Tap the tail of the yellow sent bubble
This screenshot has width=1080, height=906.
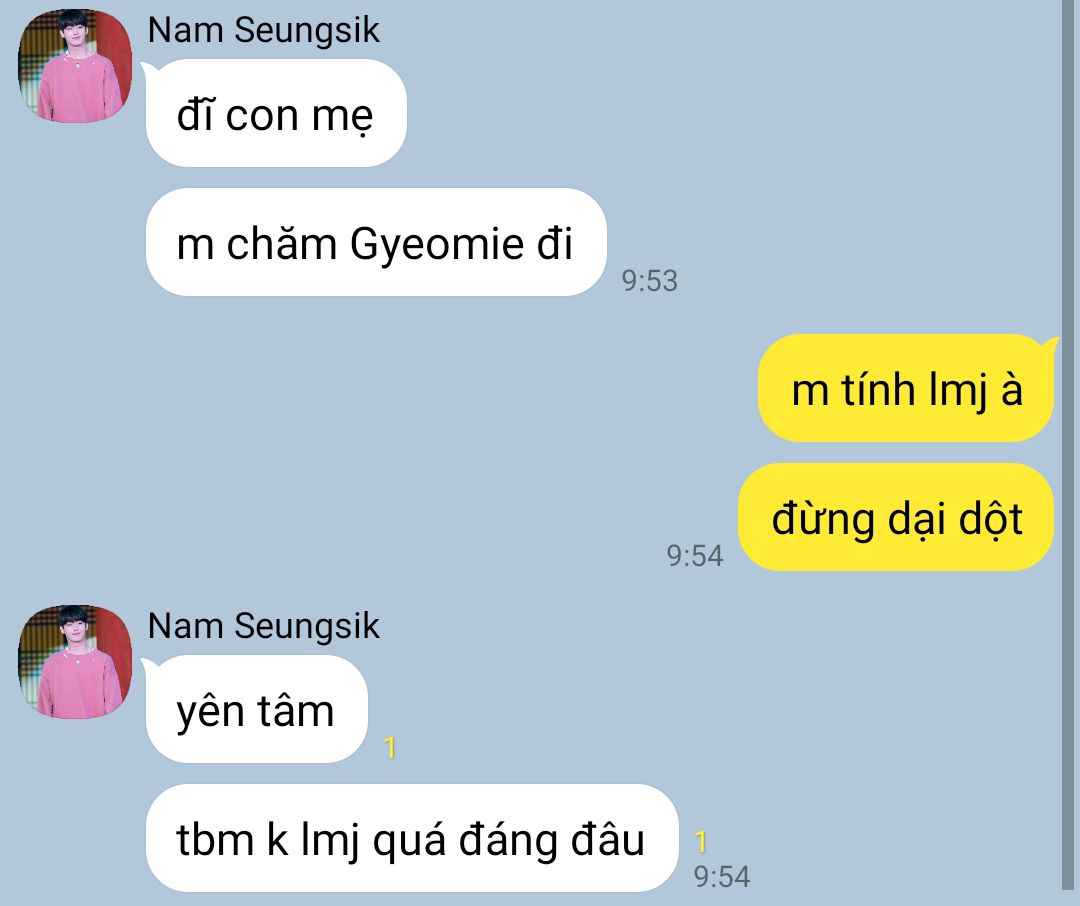pos(1050,343)
